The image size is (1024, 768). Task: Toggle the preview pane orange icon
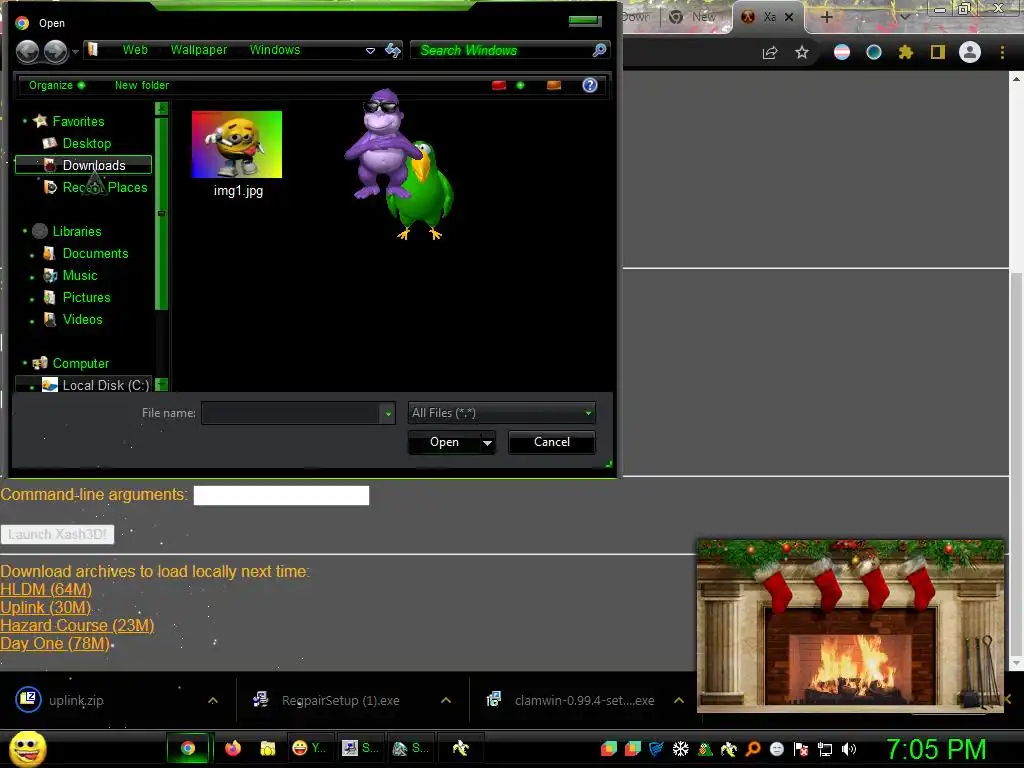coord(554,85)
